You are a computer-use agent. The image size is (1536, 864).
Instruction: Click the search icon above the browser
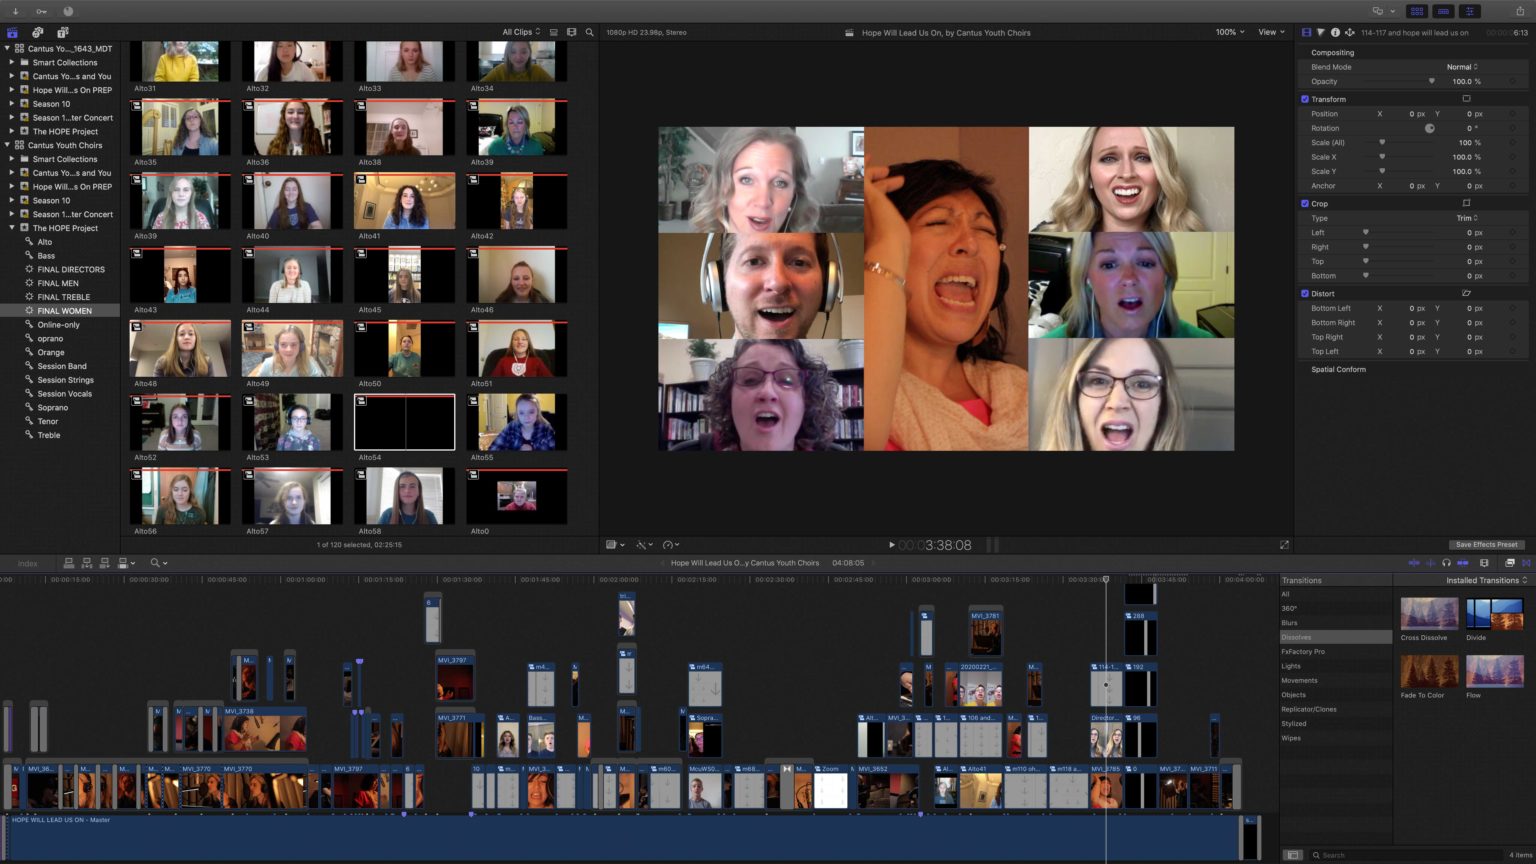[590, 31]
